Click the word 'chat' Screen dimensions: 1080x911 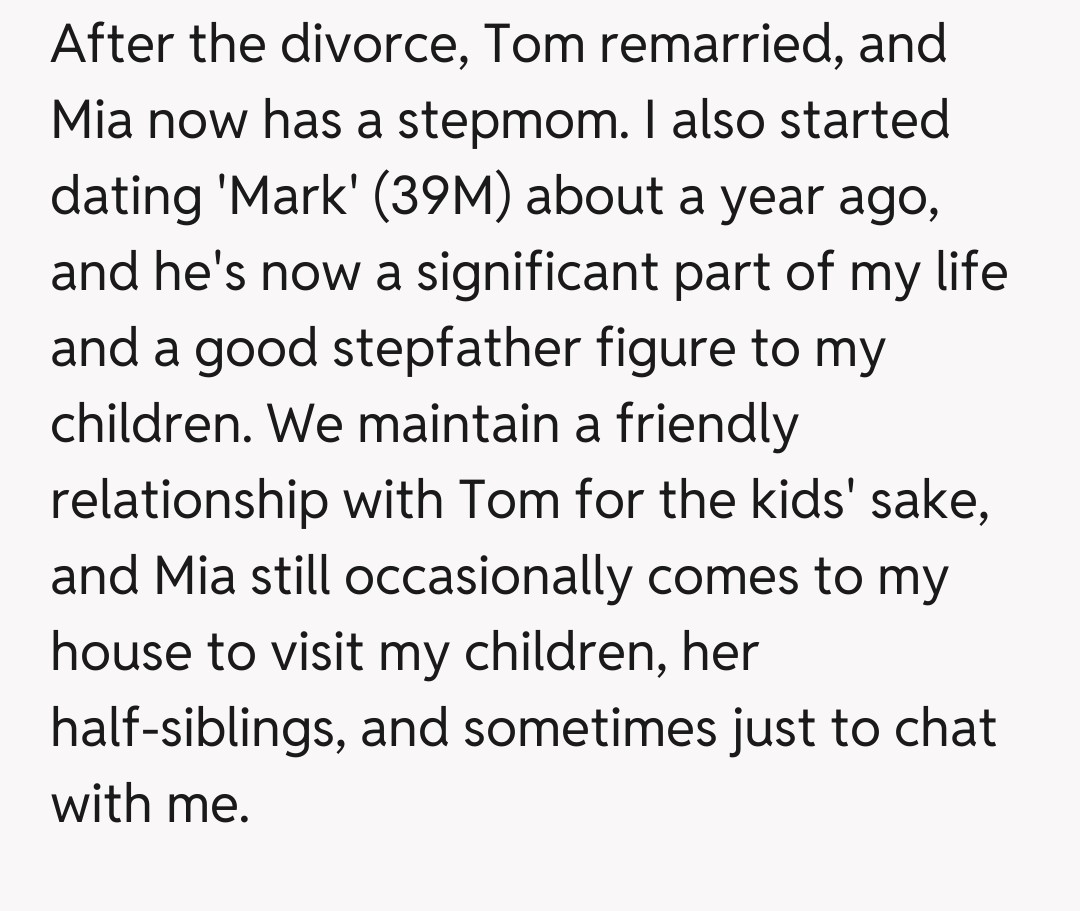pyautogui.click(x=944, y=729)
